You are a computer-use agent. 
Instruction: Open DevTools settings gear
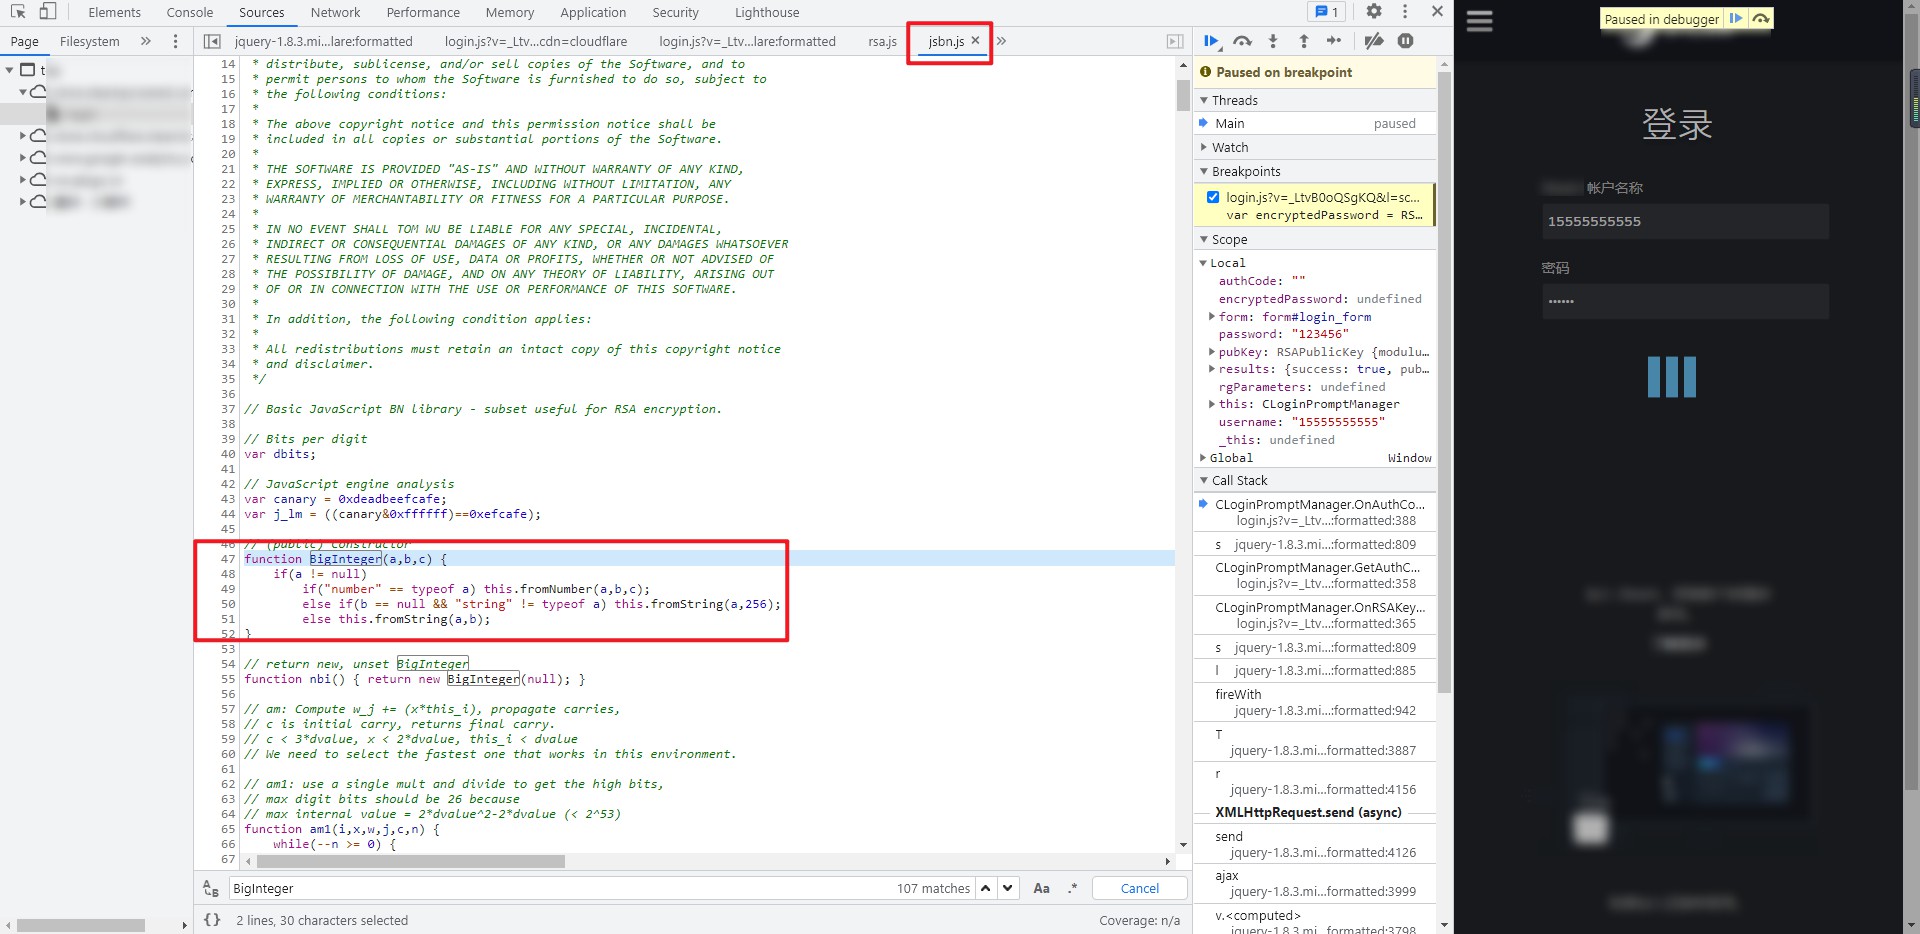pos(1374,12)
